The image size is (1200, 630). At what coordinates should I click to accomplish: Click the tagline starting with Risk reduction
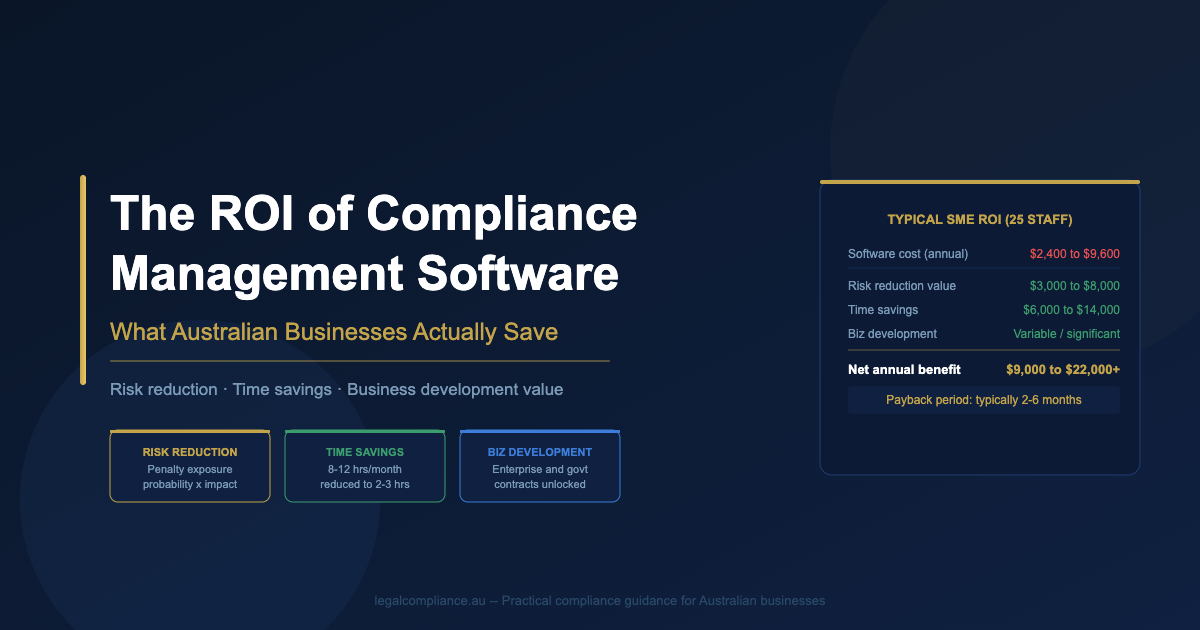click(337, 389)
